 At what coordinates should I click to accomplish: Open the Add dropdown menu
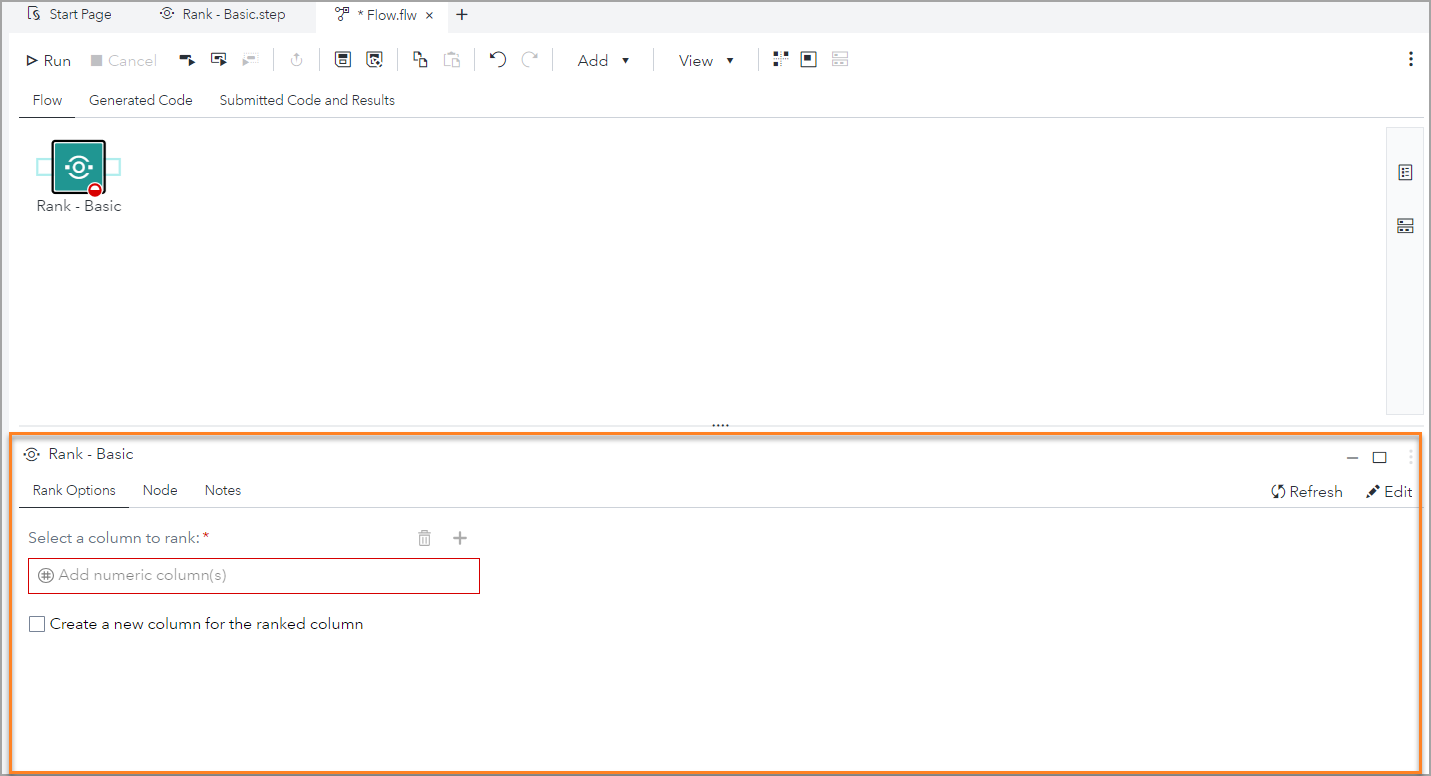click(x=602, y=59)
